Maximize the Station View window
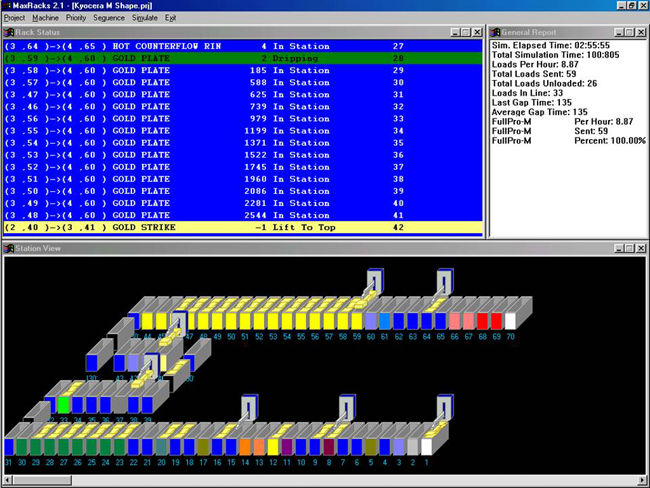This screenshot has width=650, height=488. (630, 248)
